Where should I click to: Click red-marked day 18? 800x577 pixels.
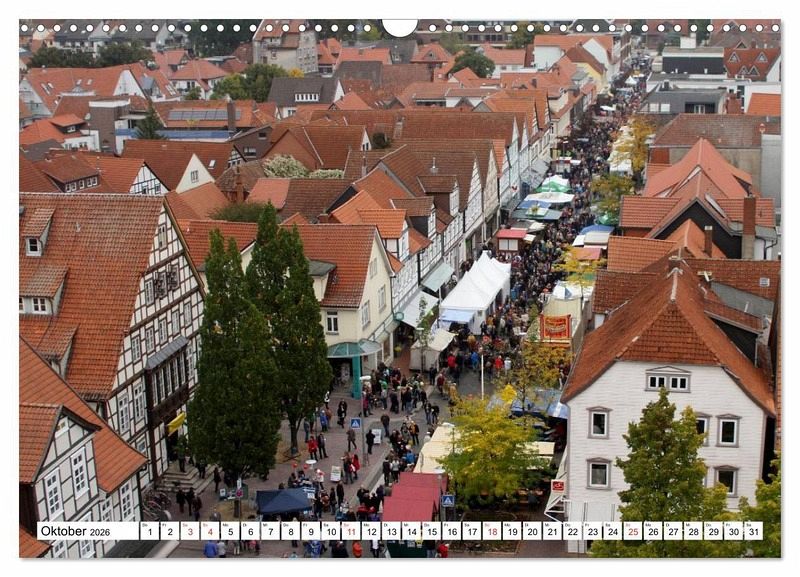pyautogui.click(x=491, y=531)
